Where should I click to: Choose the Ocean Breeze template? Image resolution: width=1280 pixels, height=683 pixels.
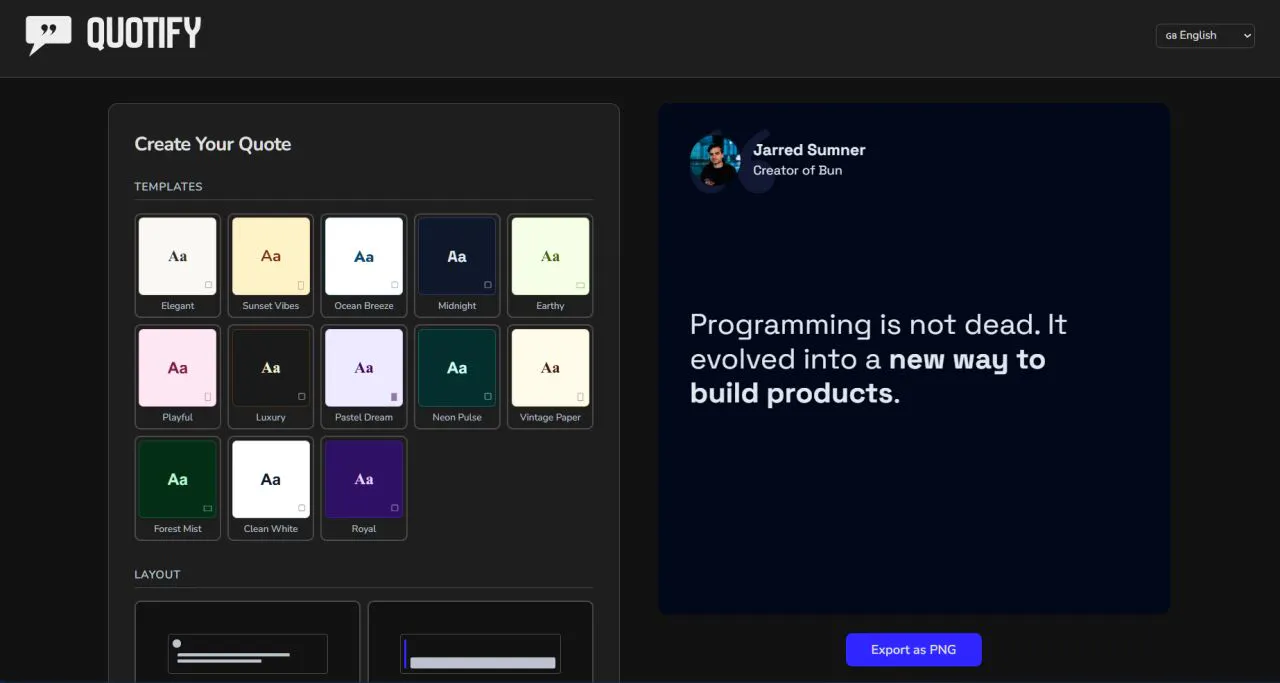click(x=364, y=265)
